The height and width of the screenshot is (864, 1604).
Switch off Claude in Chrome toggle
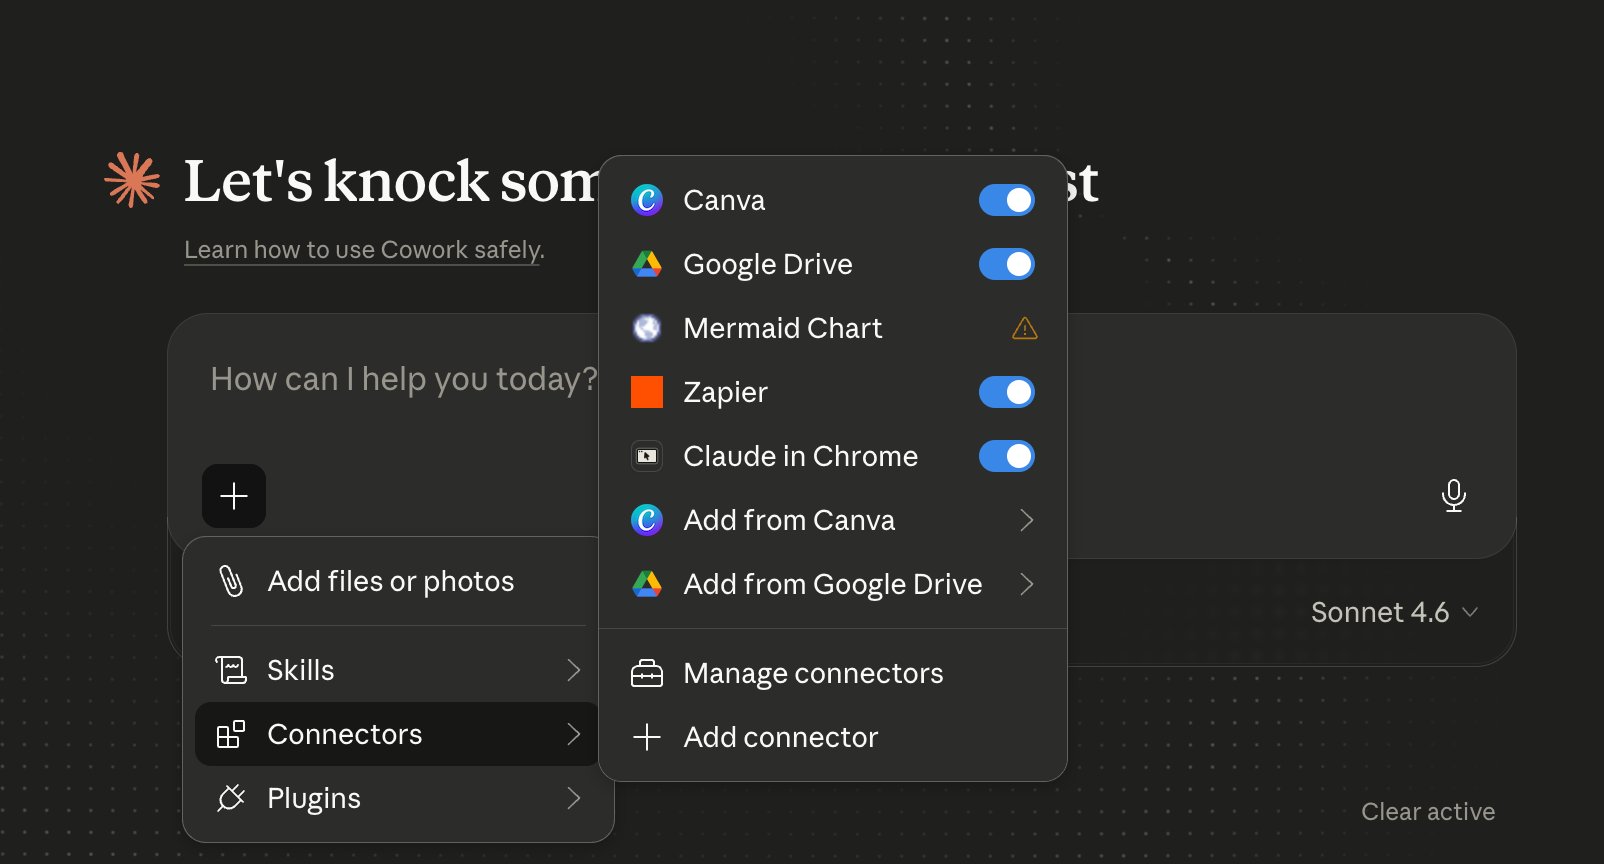[1007, 456]
